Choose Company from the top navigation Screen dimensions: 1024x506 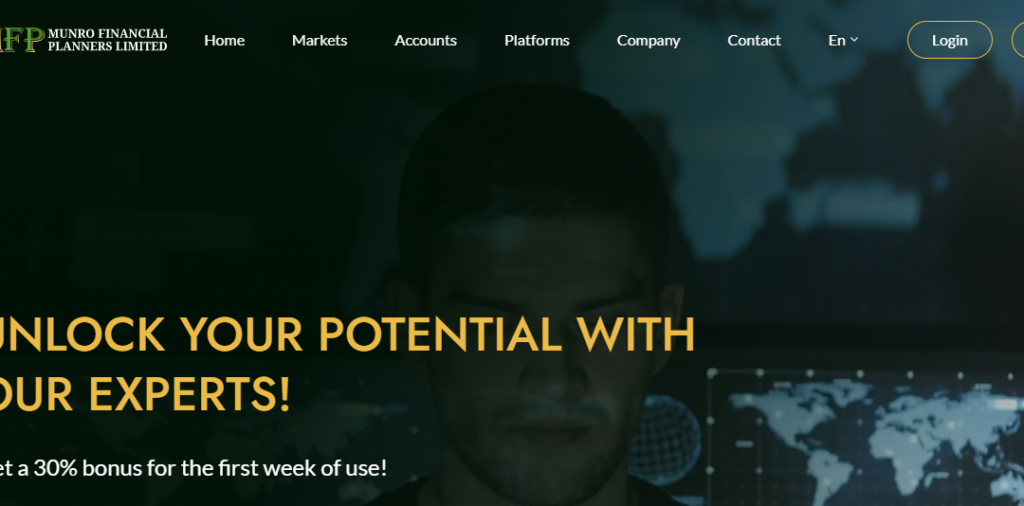coord(648,40)
